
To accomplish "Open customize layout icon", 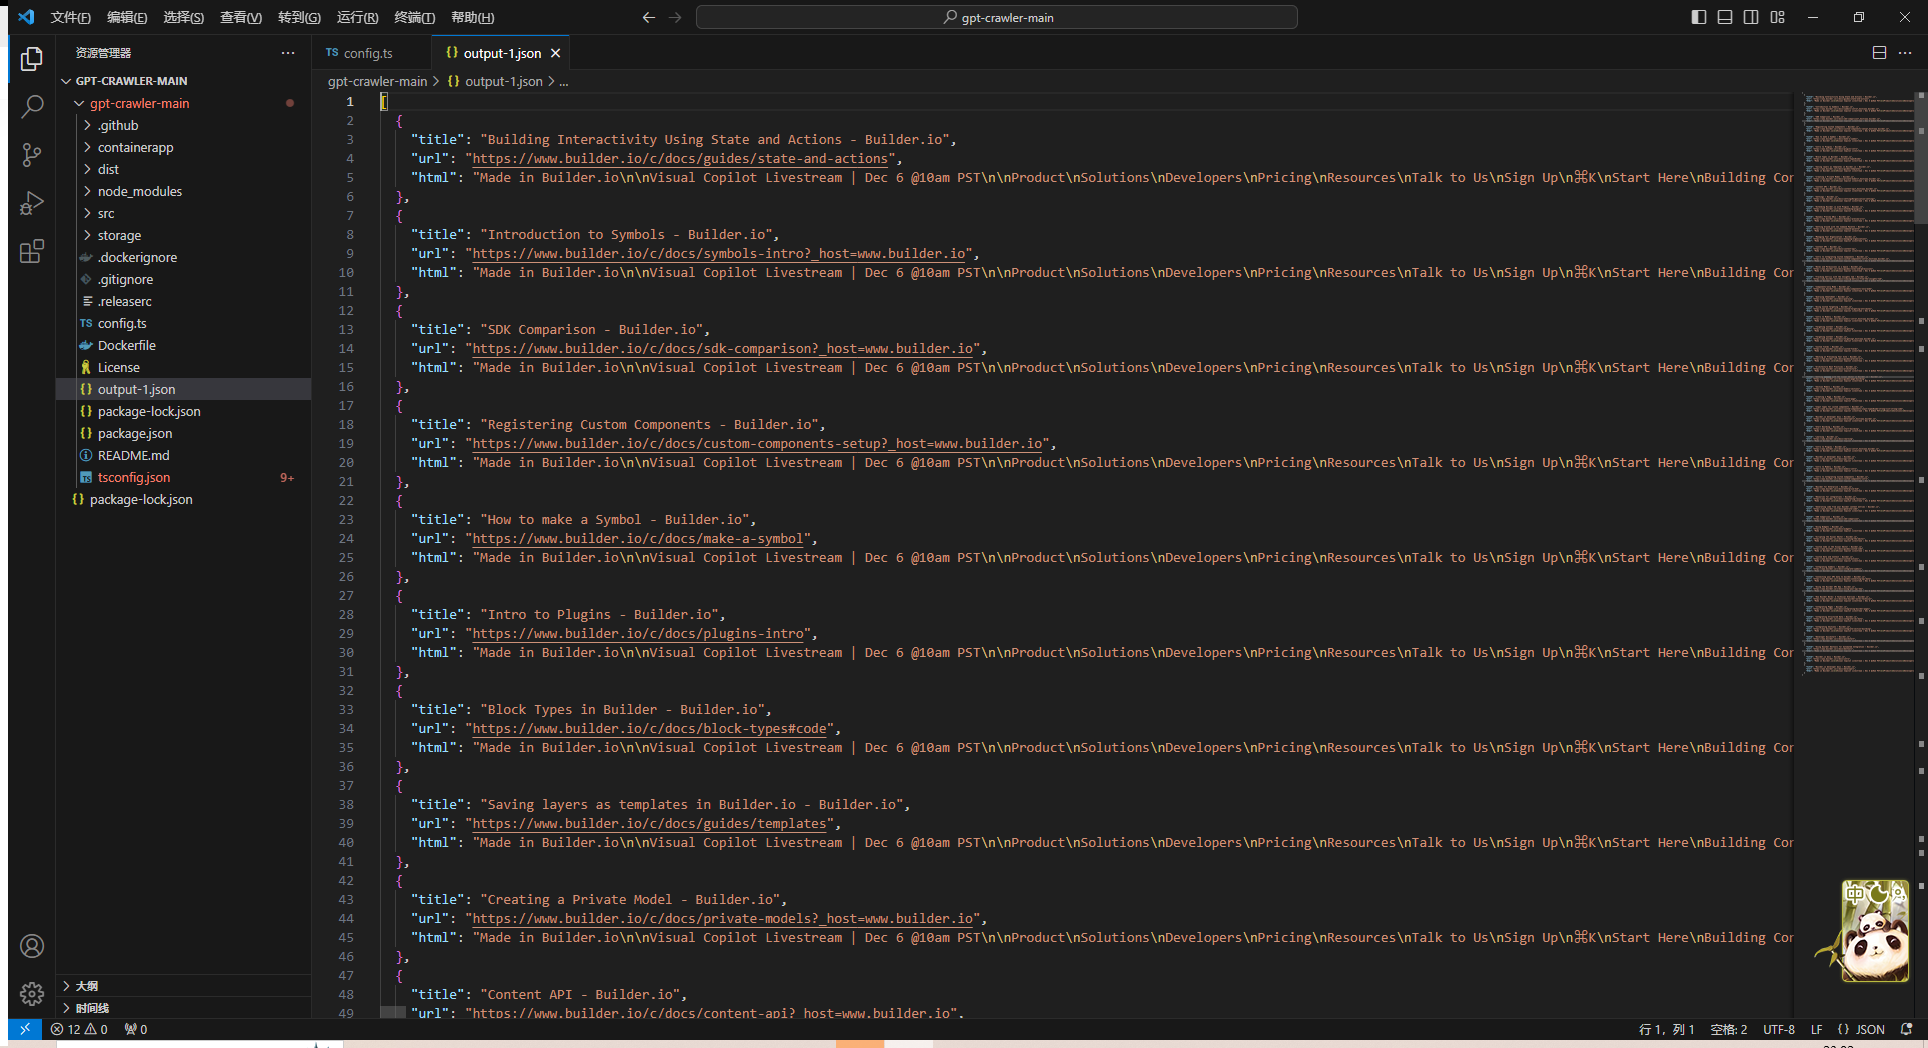I will pyautogui.click(x=1777, y=17).
